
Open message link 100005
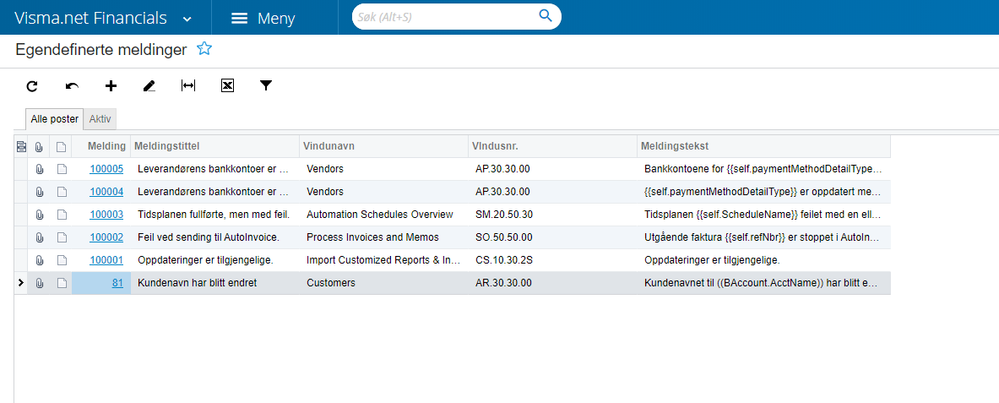(x=106, y=169)
